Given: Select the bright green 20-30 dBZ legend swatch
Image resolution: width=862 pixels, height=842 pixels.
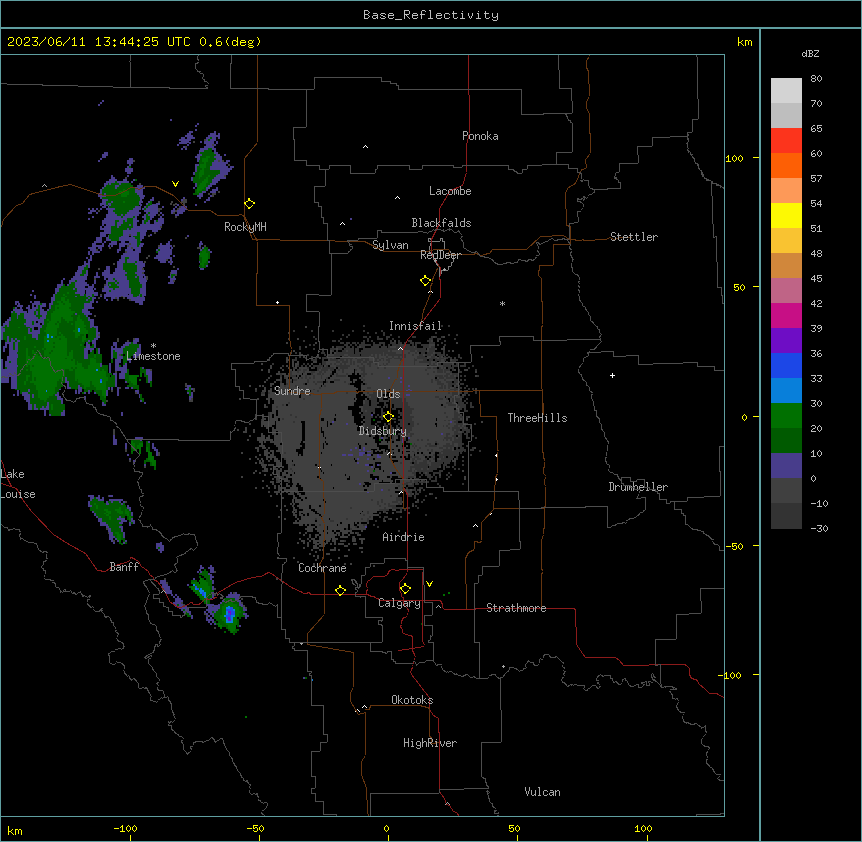Looking at the screenshot, I should coord(786,416).
